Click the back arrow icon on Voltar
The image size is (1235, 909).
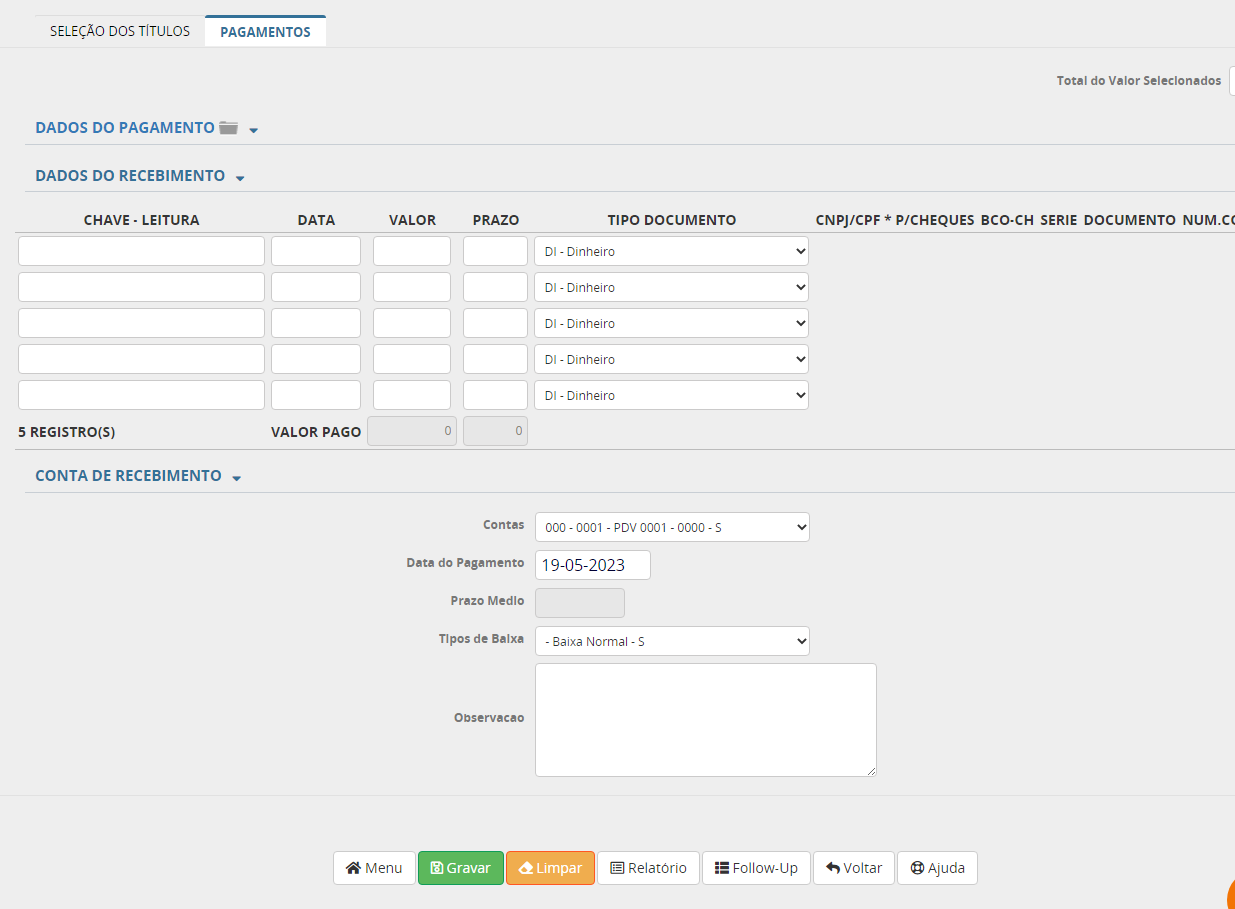tap(832, 868)
